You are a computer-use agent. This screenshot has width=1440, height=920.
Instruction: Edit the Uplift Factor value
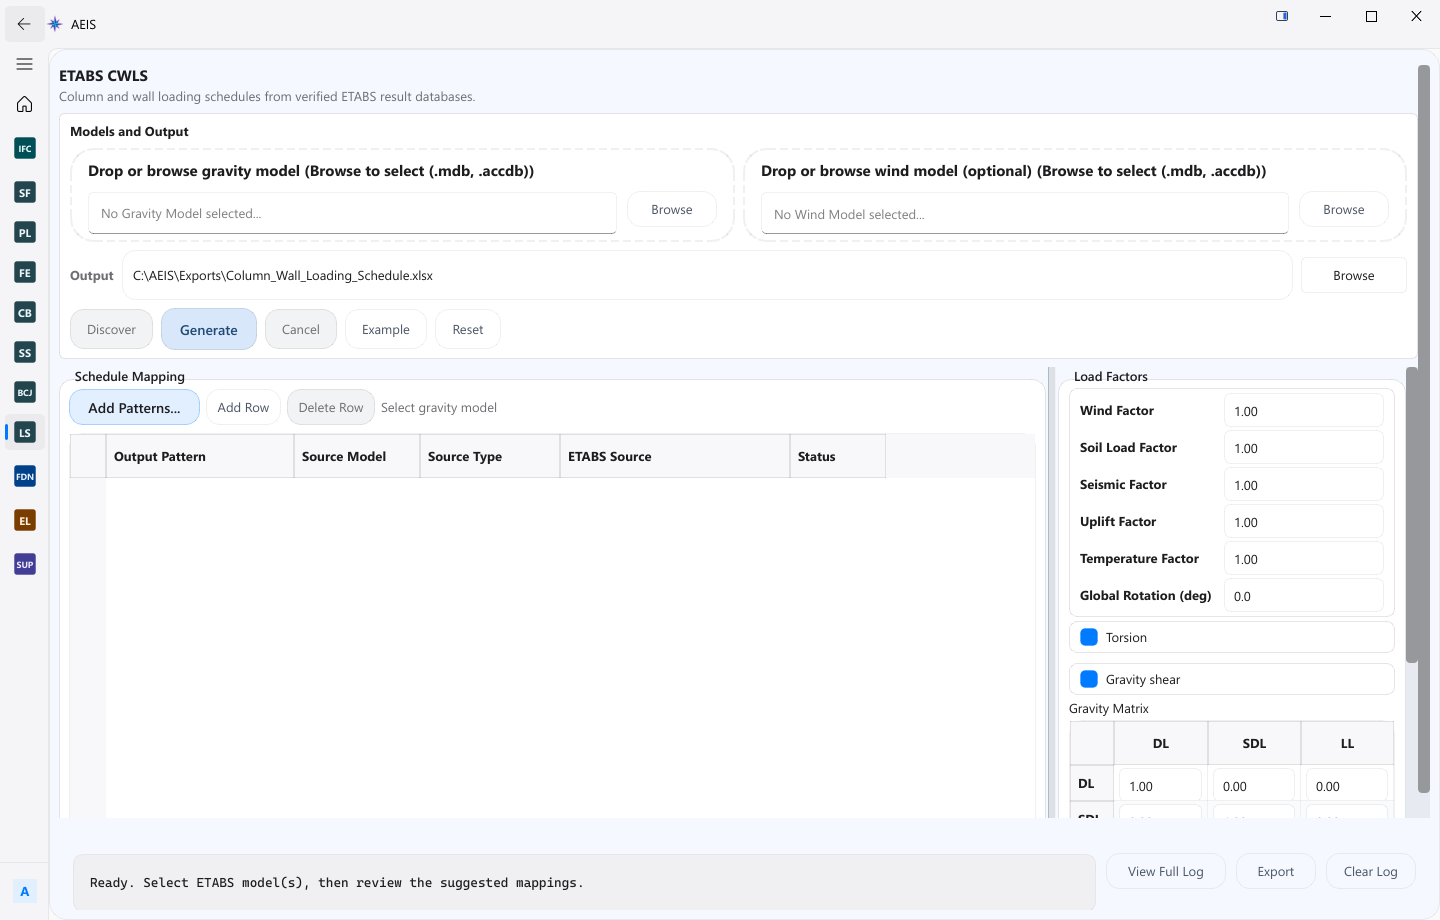(x=1303, y=522)
